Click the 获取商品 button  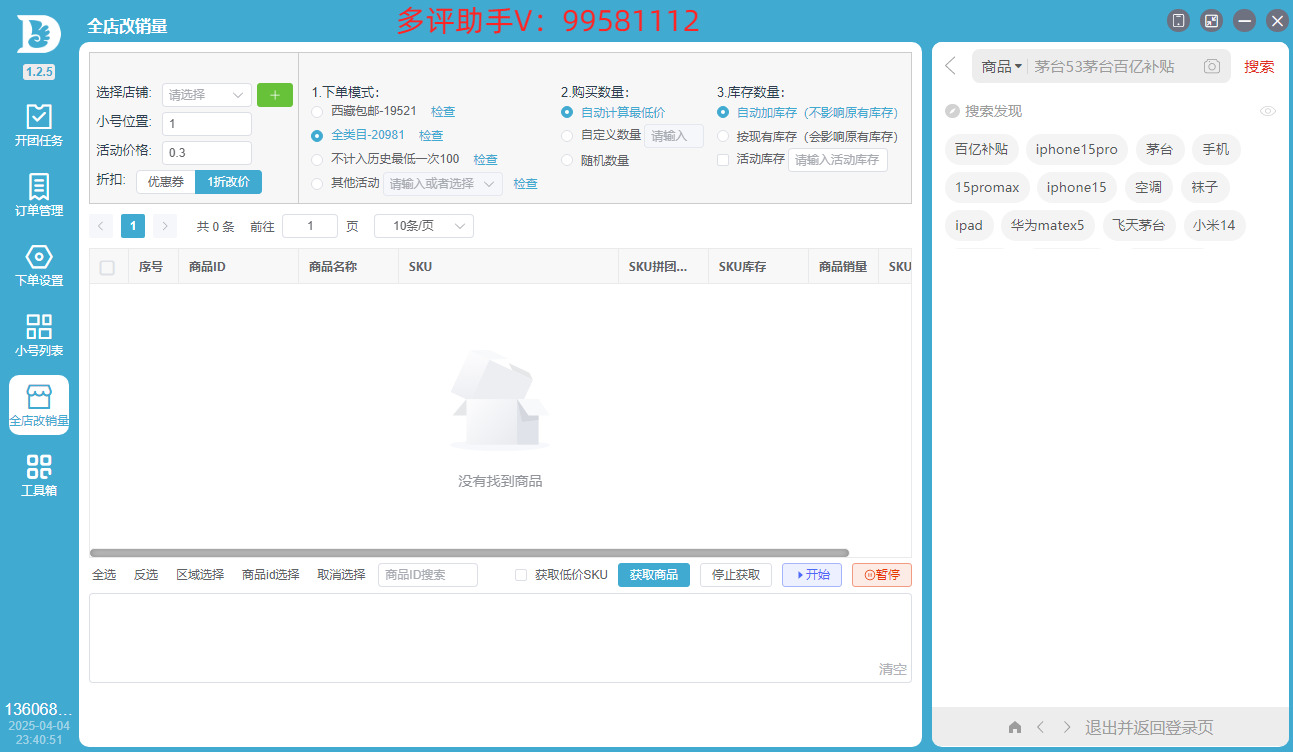pos(654,575)
